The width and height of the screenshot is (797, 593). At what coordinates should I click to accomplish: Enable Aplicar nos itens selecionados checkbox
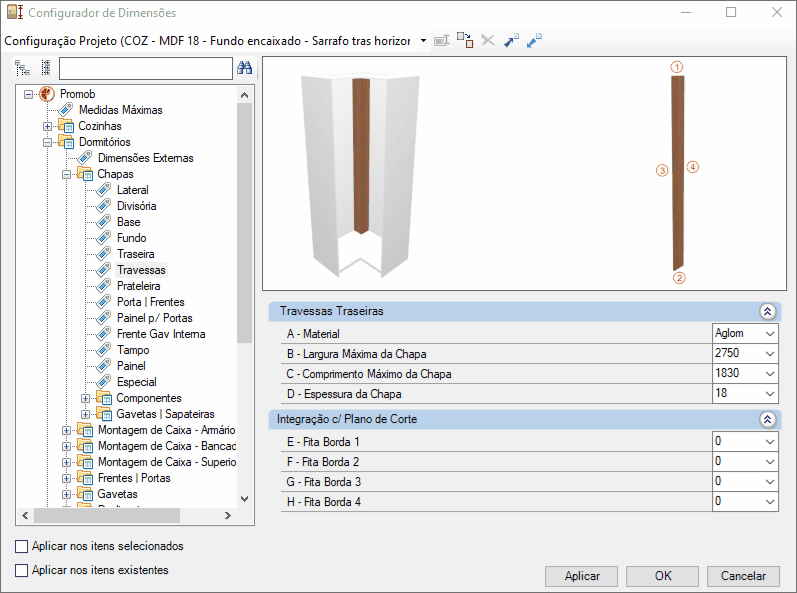[21, 546]
